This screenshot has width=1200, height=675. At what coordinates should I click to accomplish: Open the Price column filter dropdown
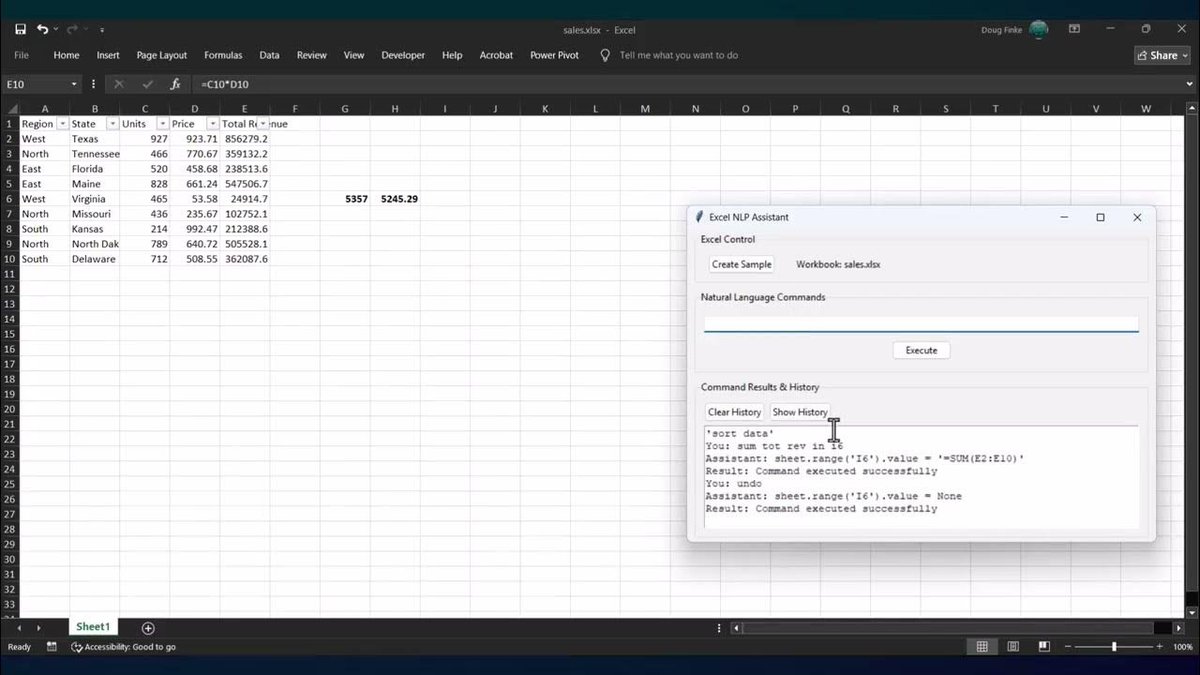212,124
